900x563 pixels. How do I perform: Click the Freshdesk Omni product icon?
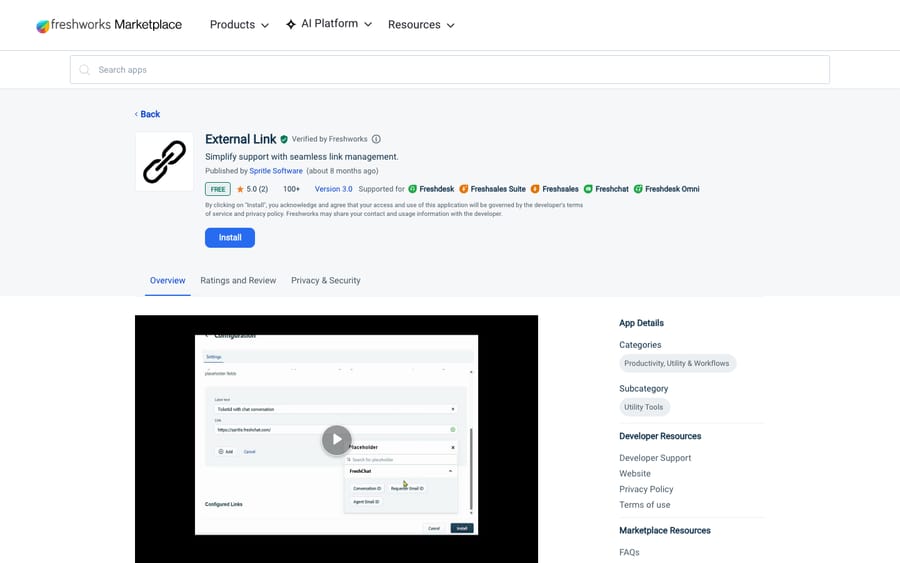pos(638,189)
